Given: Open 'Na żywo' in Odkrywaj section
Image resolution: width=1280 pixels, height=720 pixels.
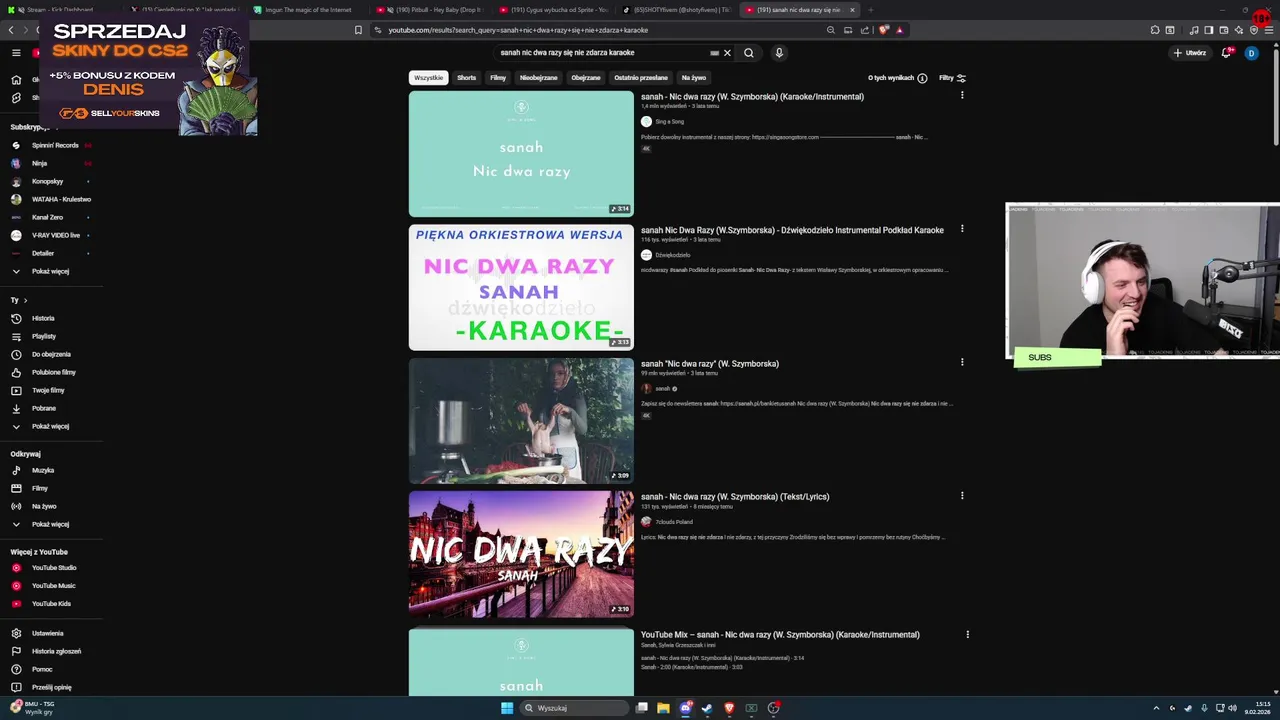Looking at the screenshot, I should tap(51, 506).
